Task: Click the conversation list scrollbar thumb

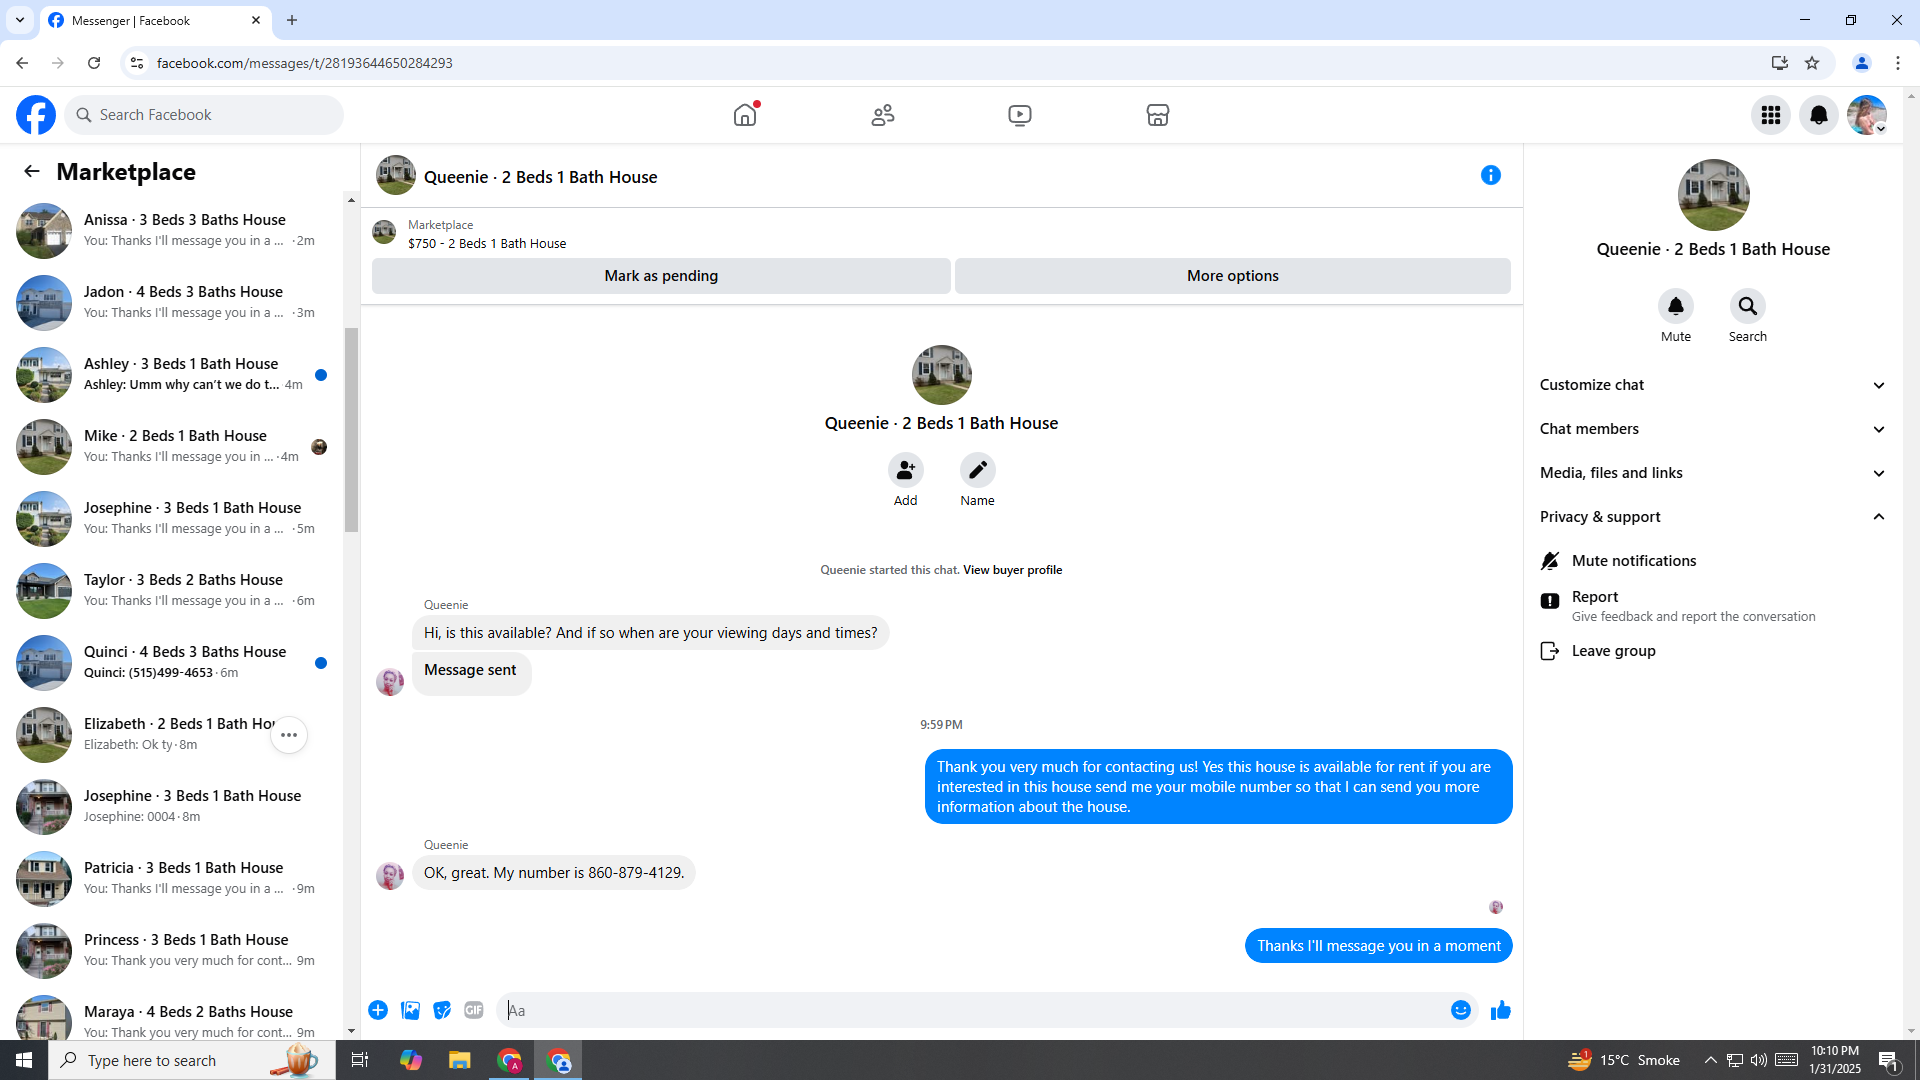Action: click(x=351, y=430)
